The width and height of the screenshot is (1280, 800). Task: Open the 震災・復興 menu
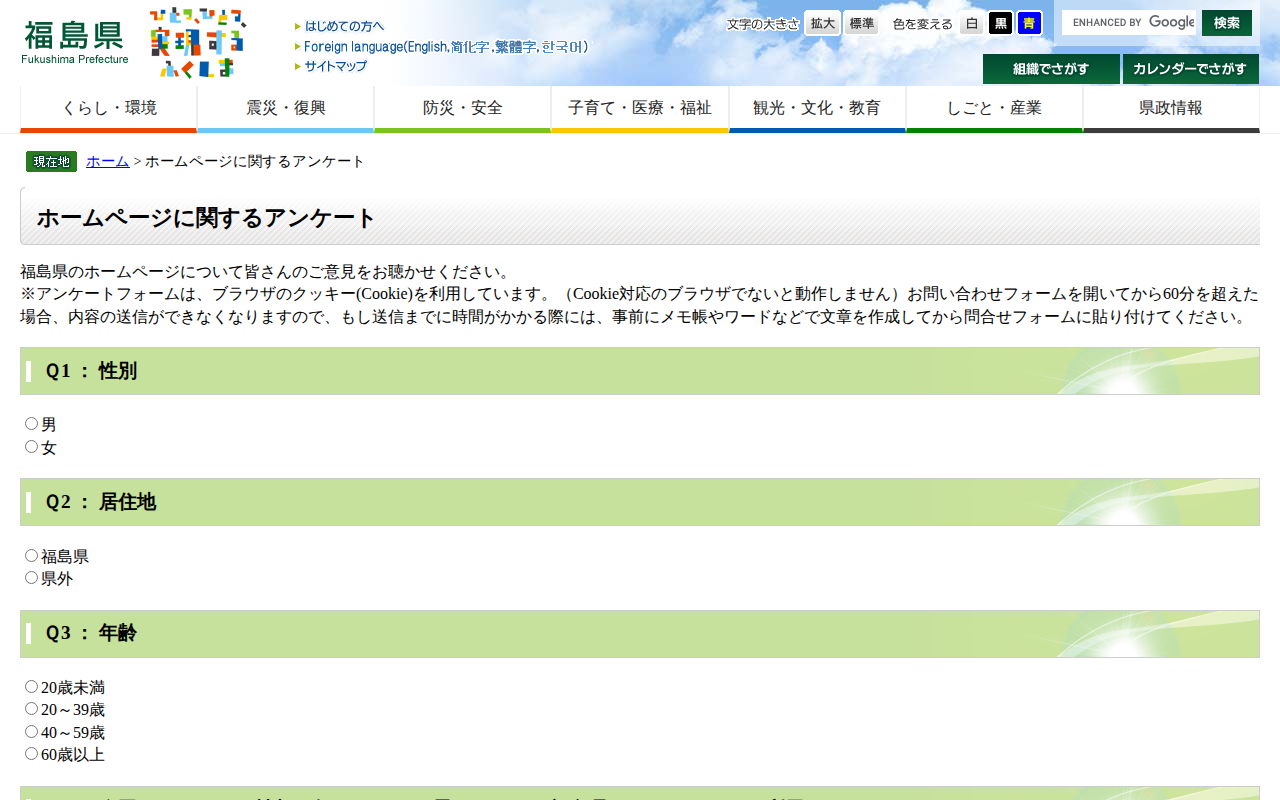[286, 109]
